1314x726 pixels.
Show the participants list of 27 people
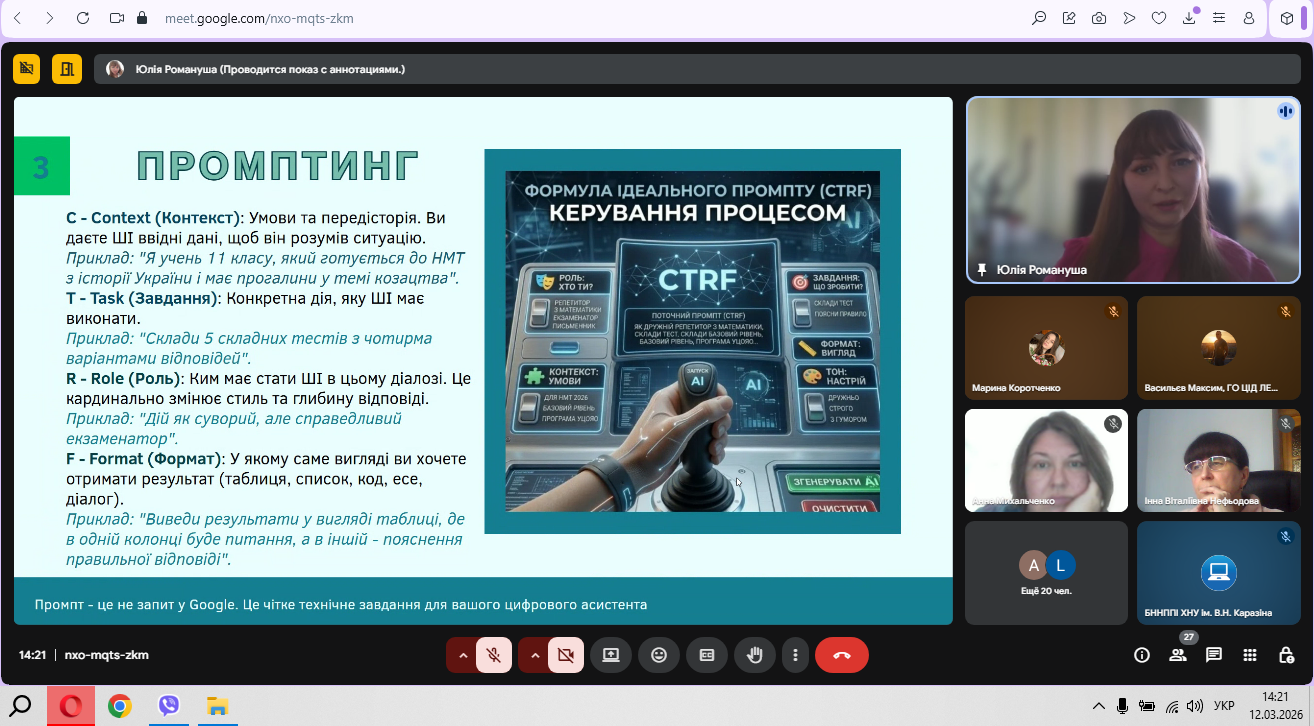1178,655
